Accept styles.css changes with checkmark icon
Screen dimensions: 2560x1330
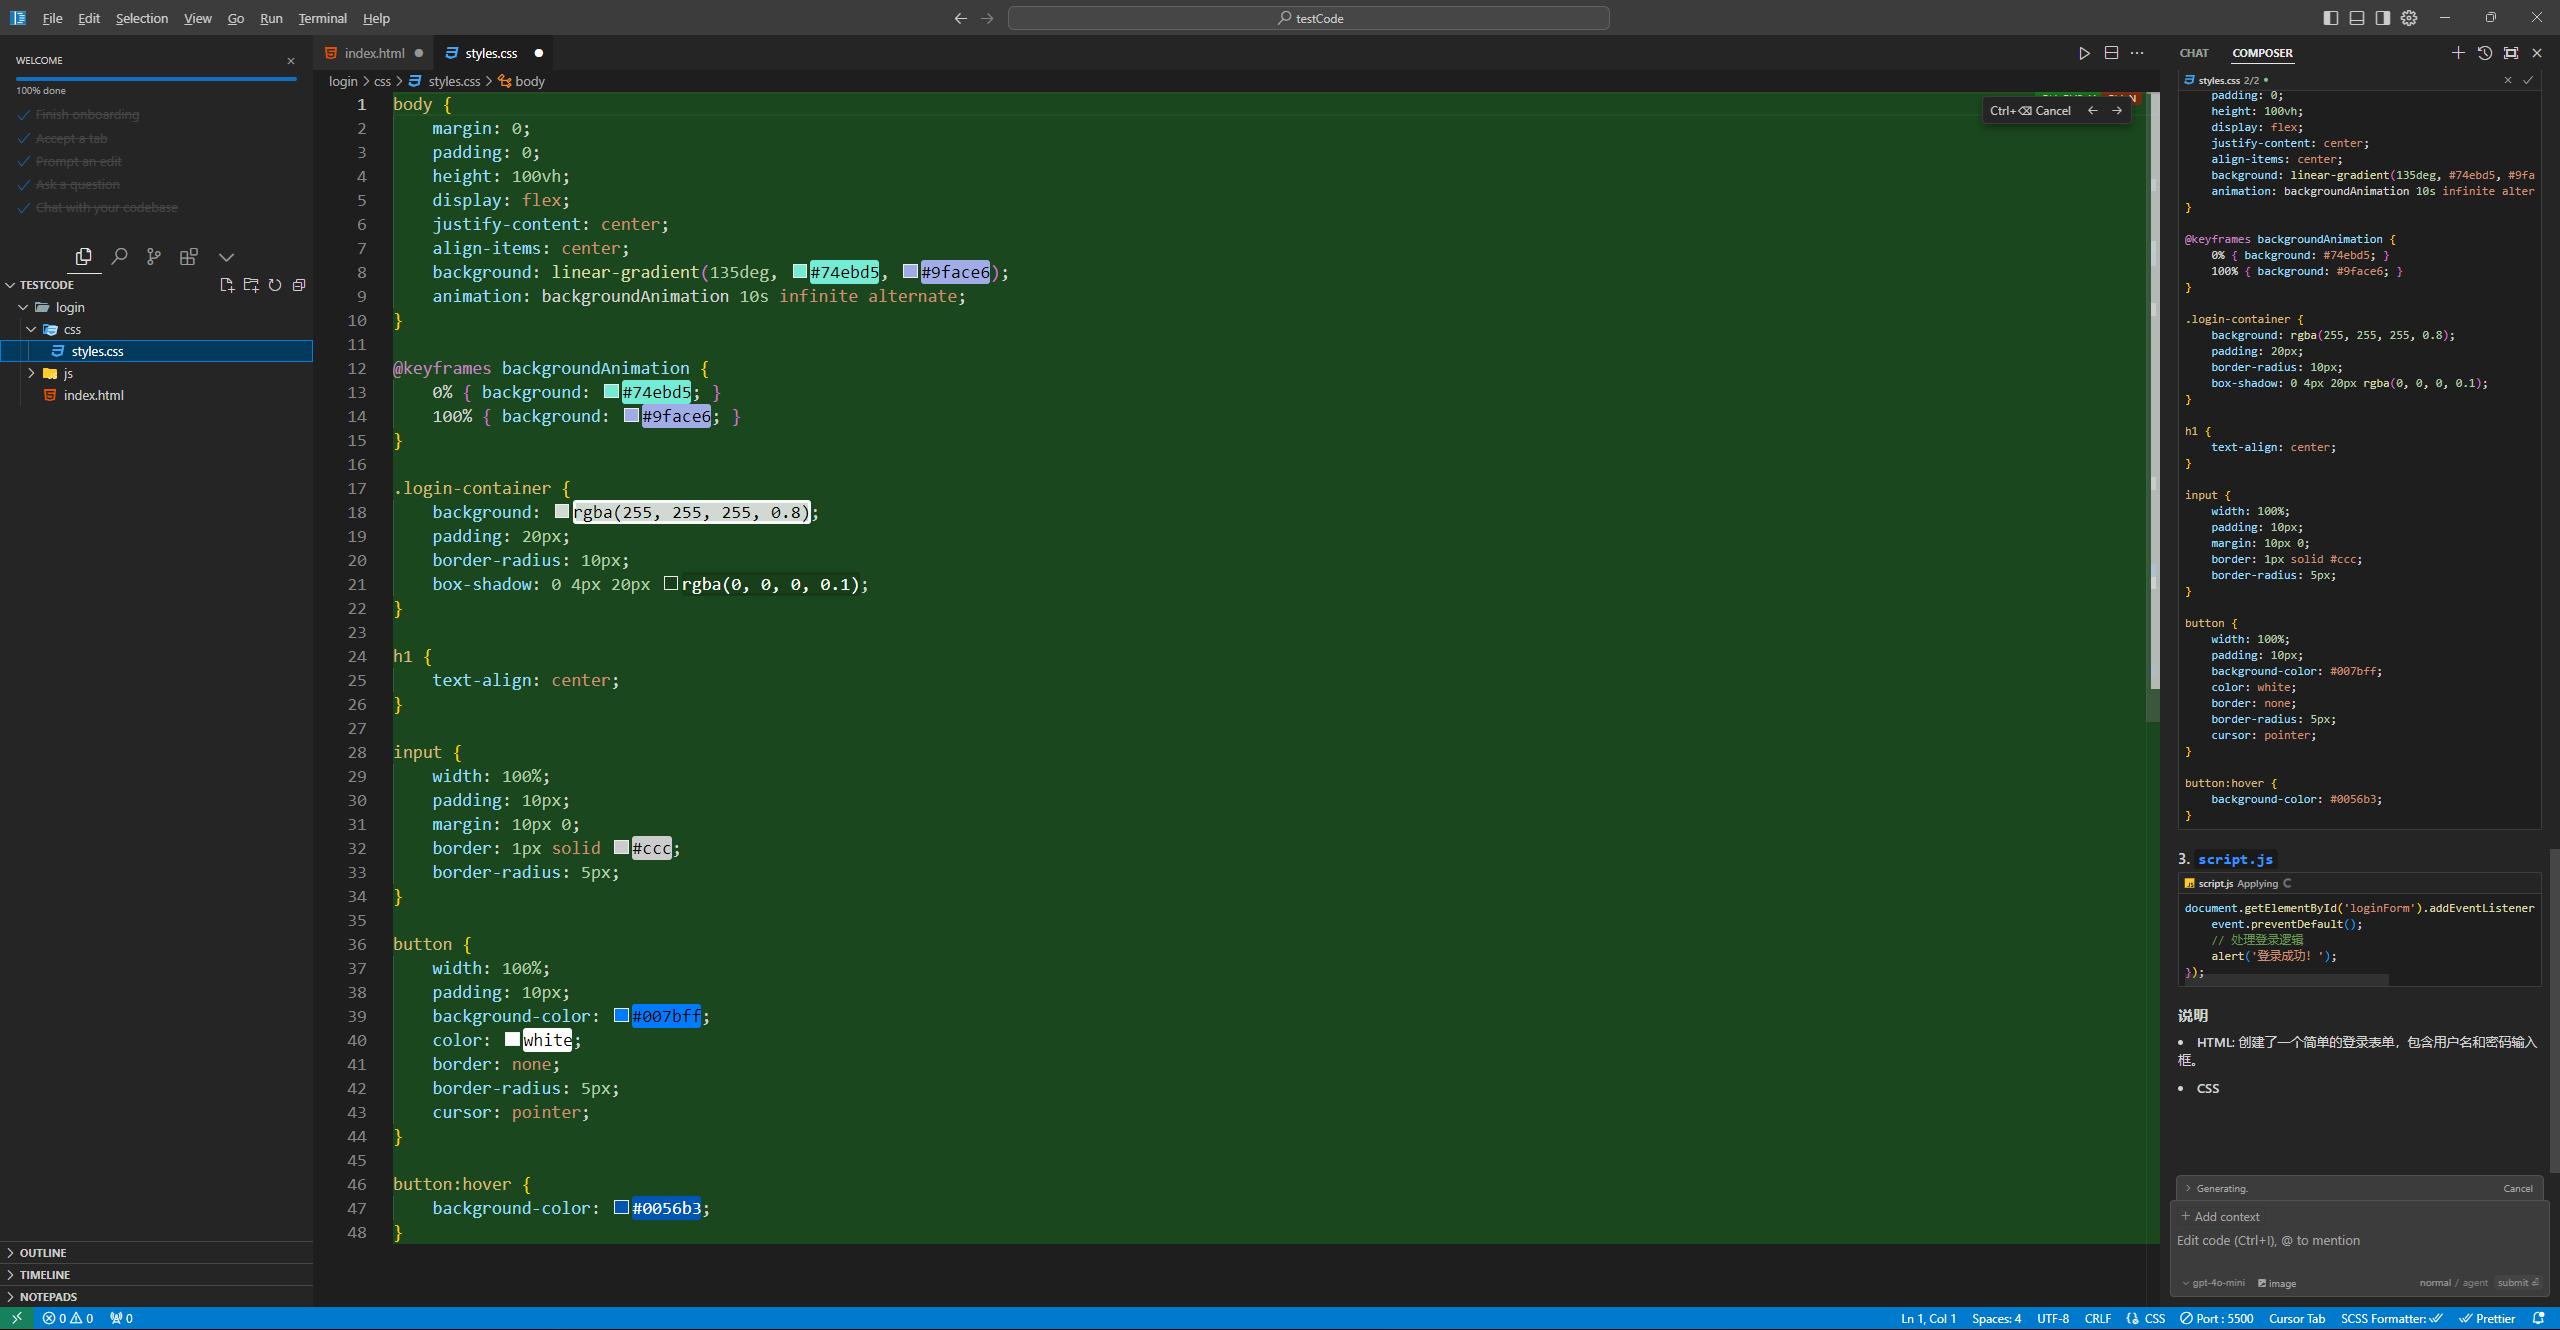(x=2528, y=80)
